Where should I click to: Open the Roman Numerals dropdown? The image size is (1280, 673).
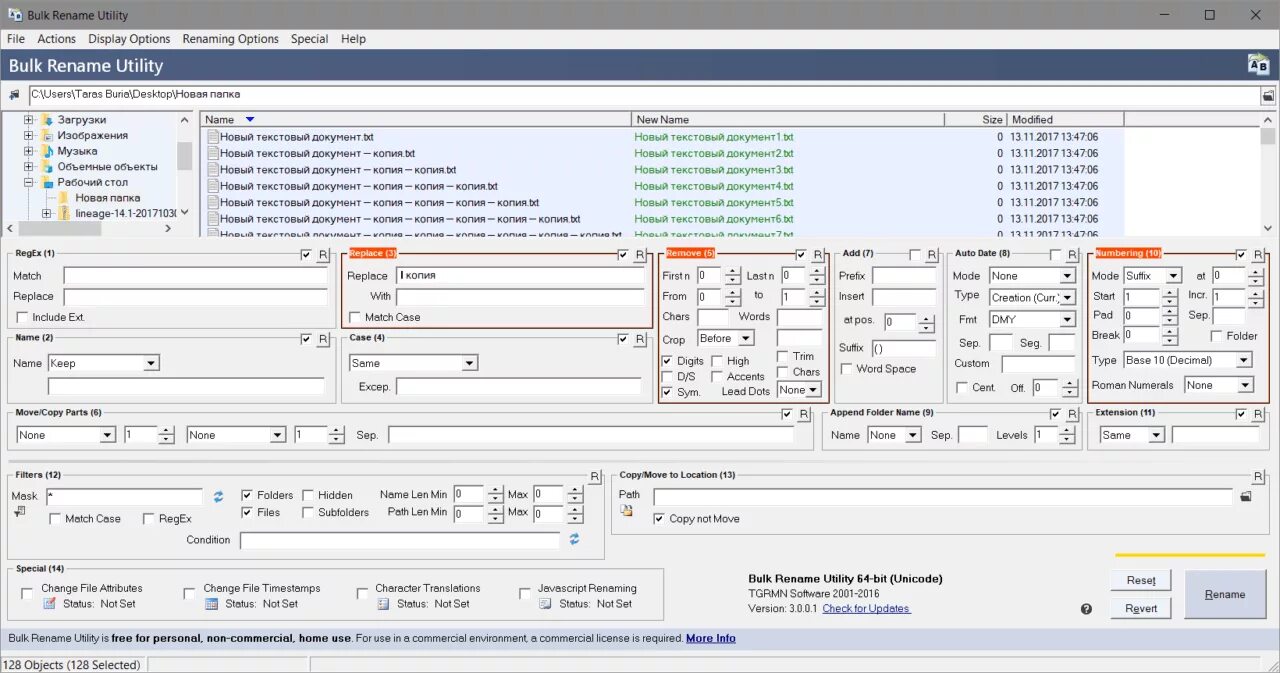(x=1245, y=385)
